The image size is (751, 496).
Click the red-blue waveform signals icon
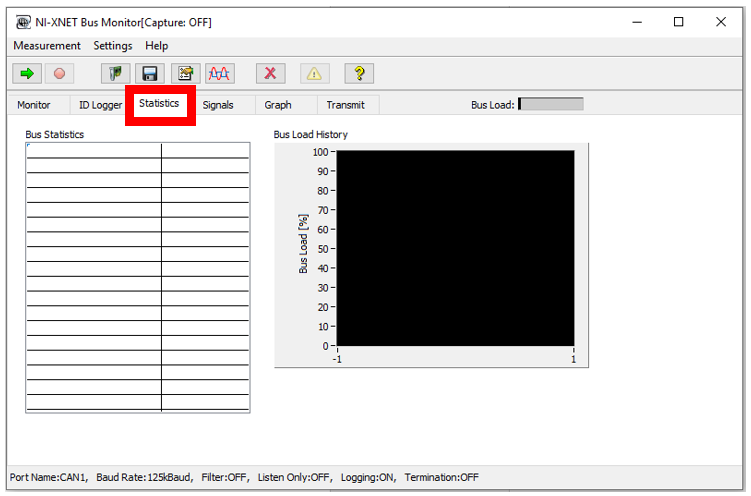coord(219,73)
